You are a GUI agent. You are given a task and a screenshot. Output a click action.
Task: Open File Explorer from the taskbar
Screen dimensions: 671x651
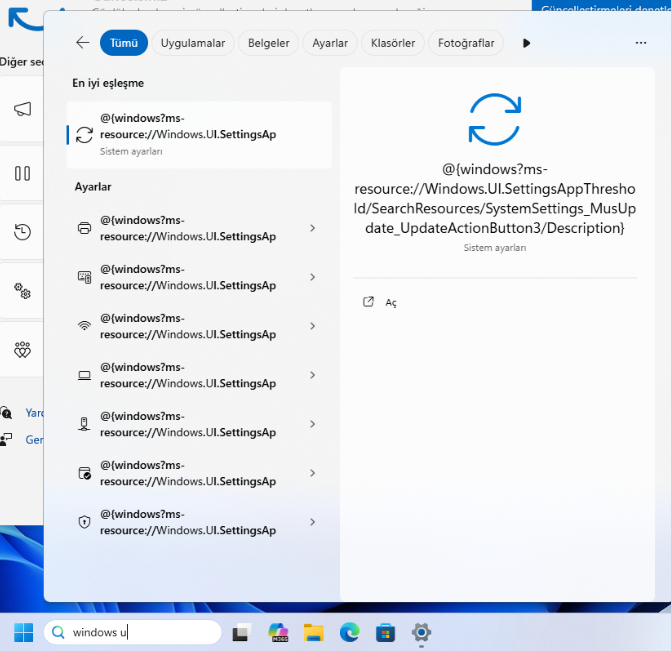click(314, 632)
